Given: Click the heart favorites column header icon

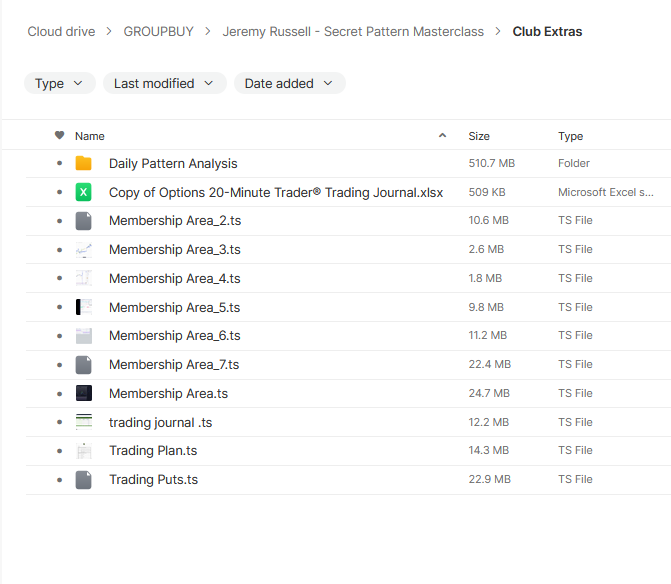Looking at the screenshot, I should coord(59,135).
